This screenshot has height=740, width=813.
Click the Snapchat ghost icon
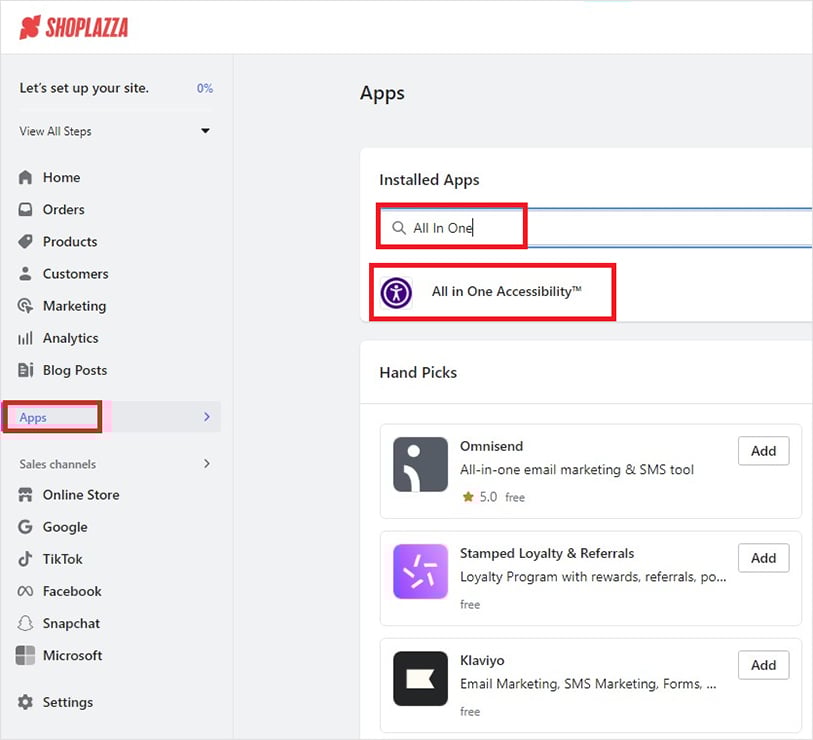pyautogui.click(x=25, y=623)
